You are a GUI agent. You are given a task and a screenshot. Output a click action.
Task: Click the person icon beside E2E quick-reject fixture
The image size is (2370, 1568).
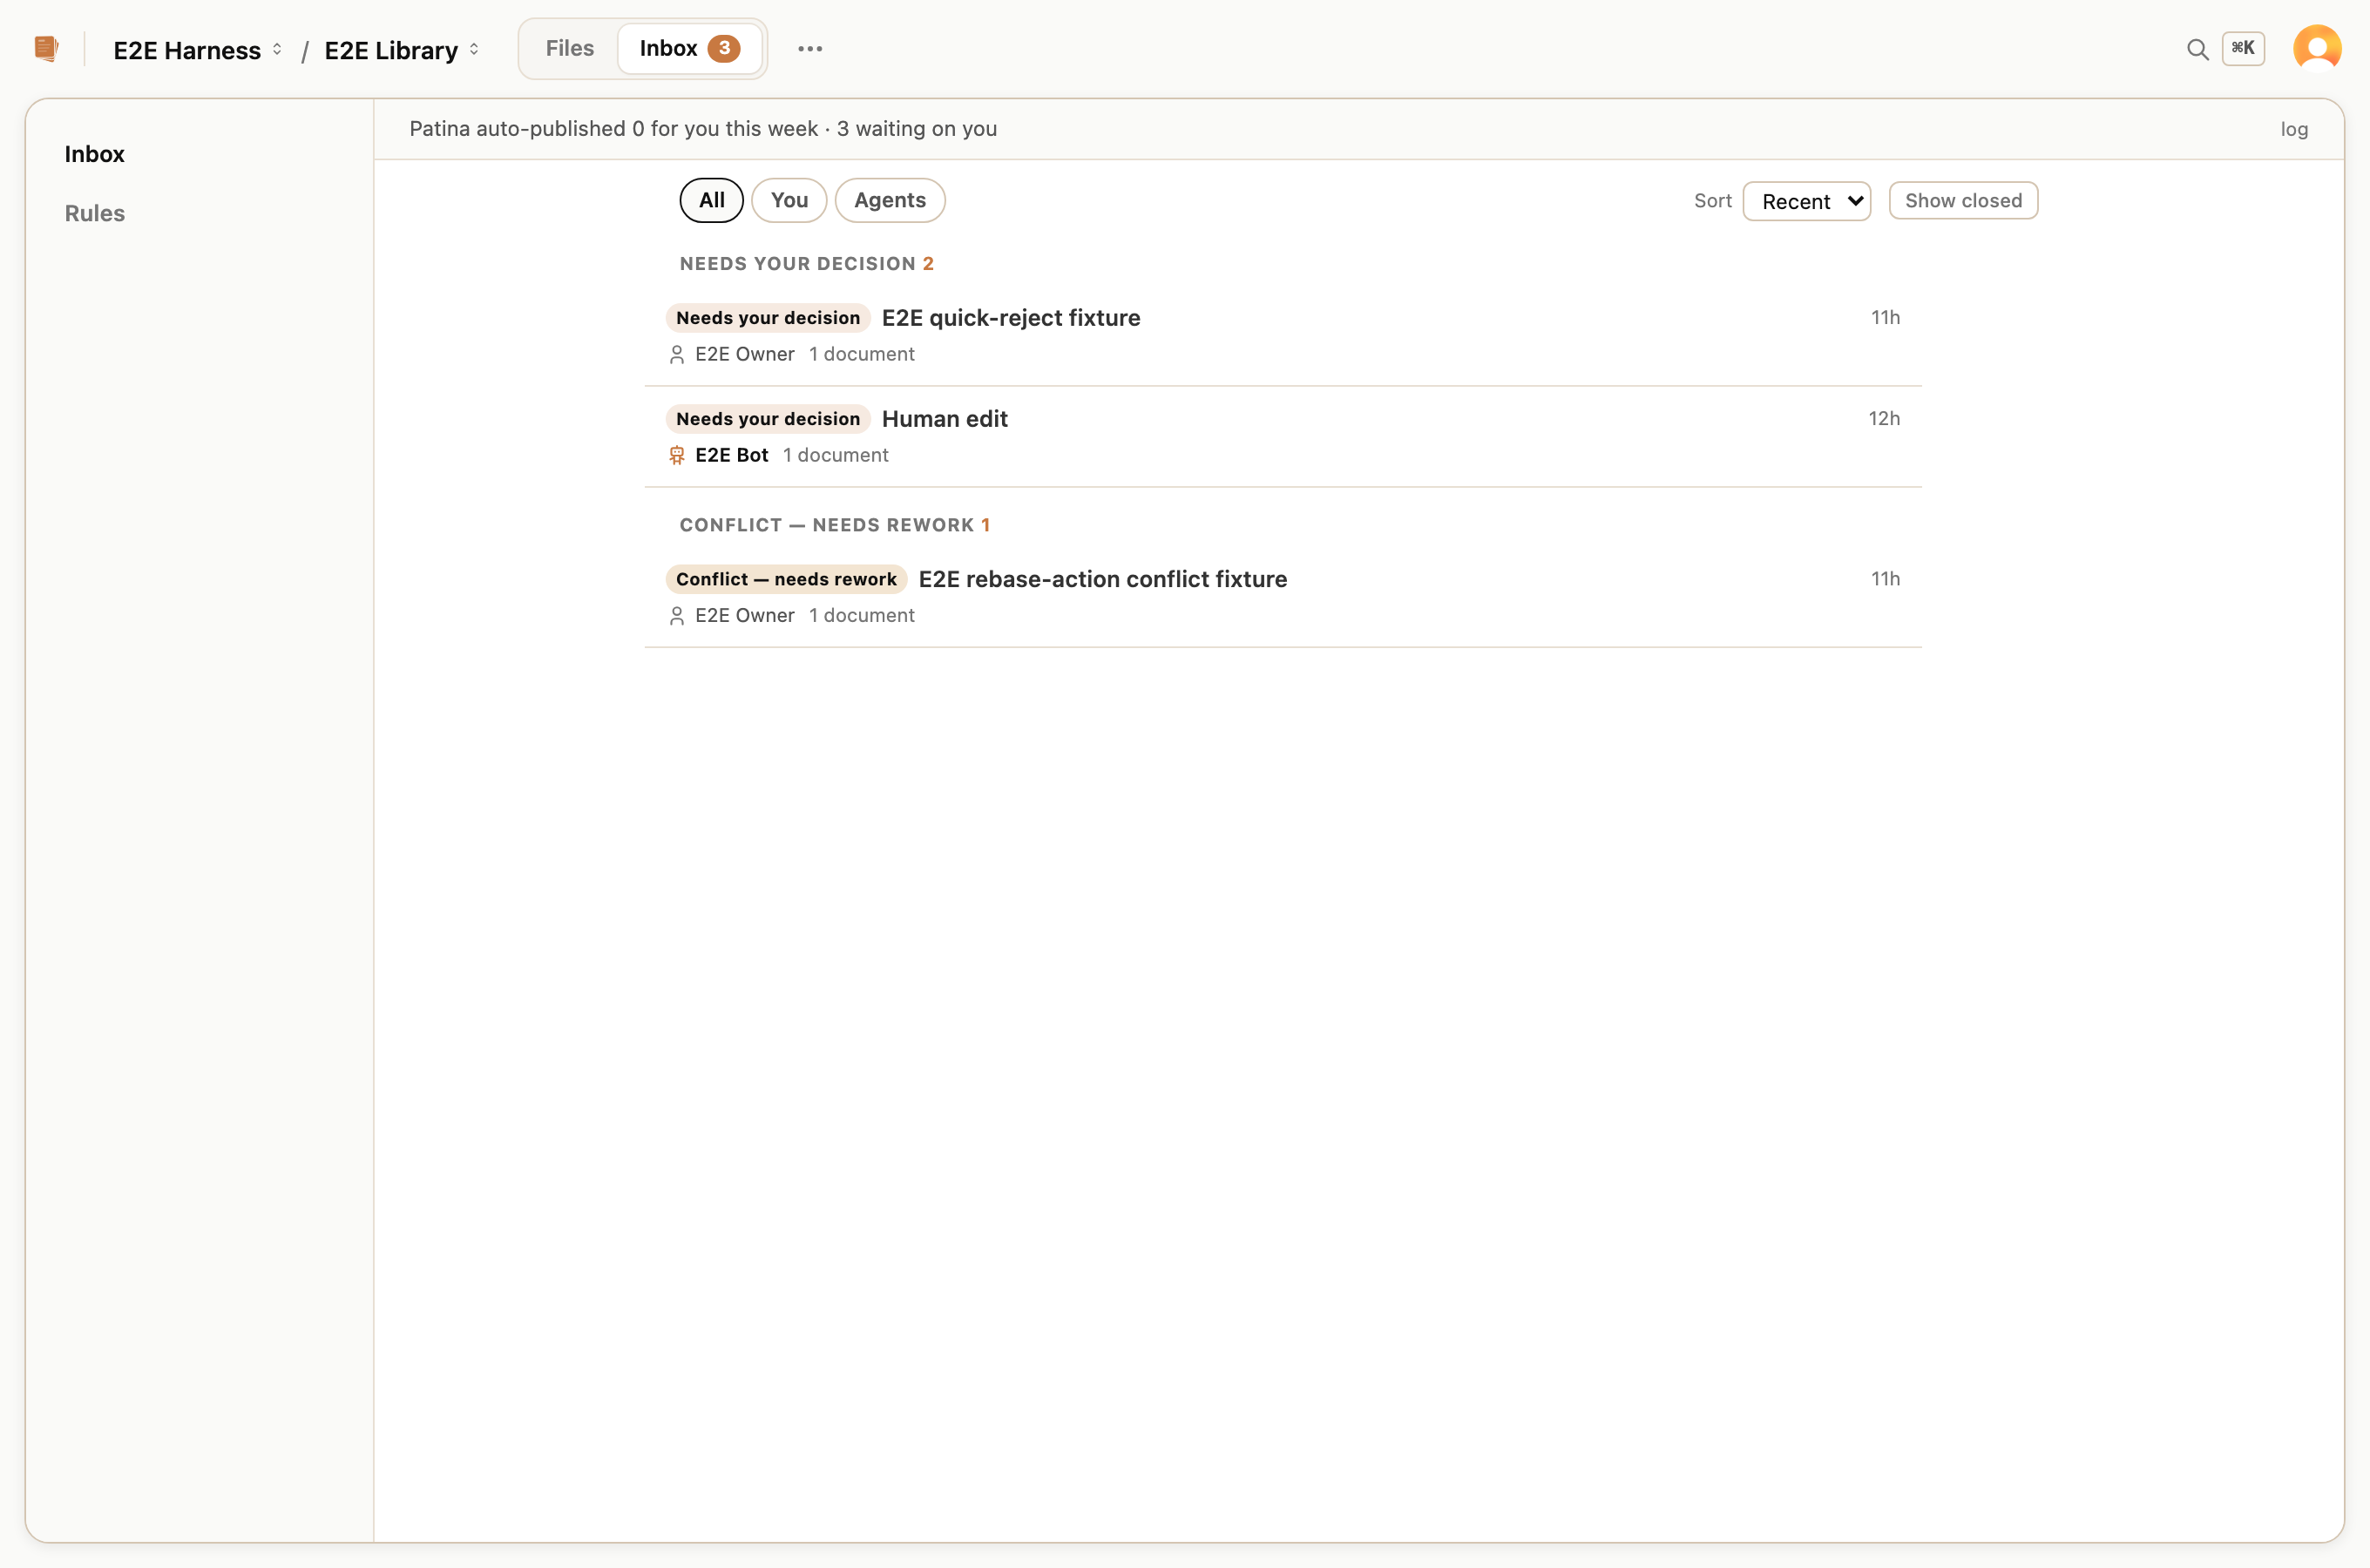(677, 355)
